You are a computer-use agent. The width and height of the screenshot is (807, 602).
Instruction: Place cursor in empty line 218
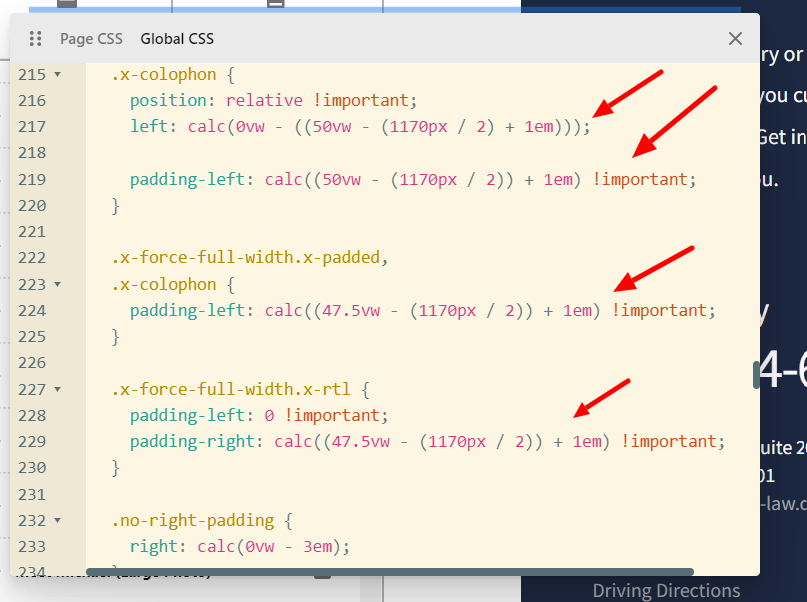(x=300, y=153)
